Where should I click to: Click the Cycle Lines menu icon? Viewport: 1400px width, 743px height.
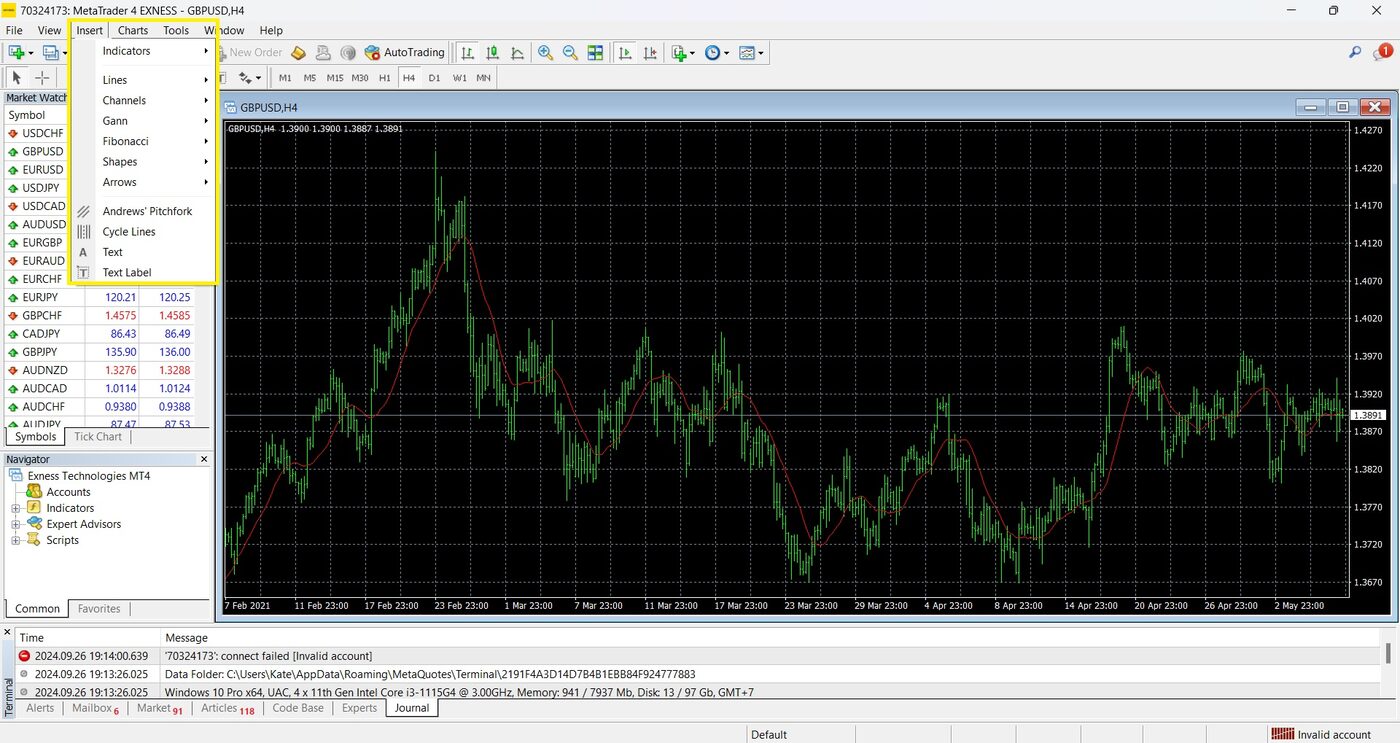point(84,232)
